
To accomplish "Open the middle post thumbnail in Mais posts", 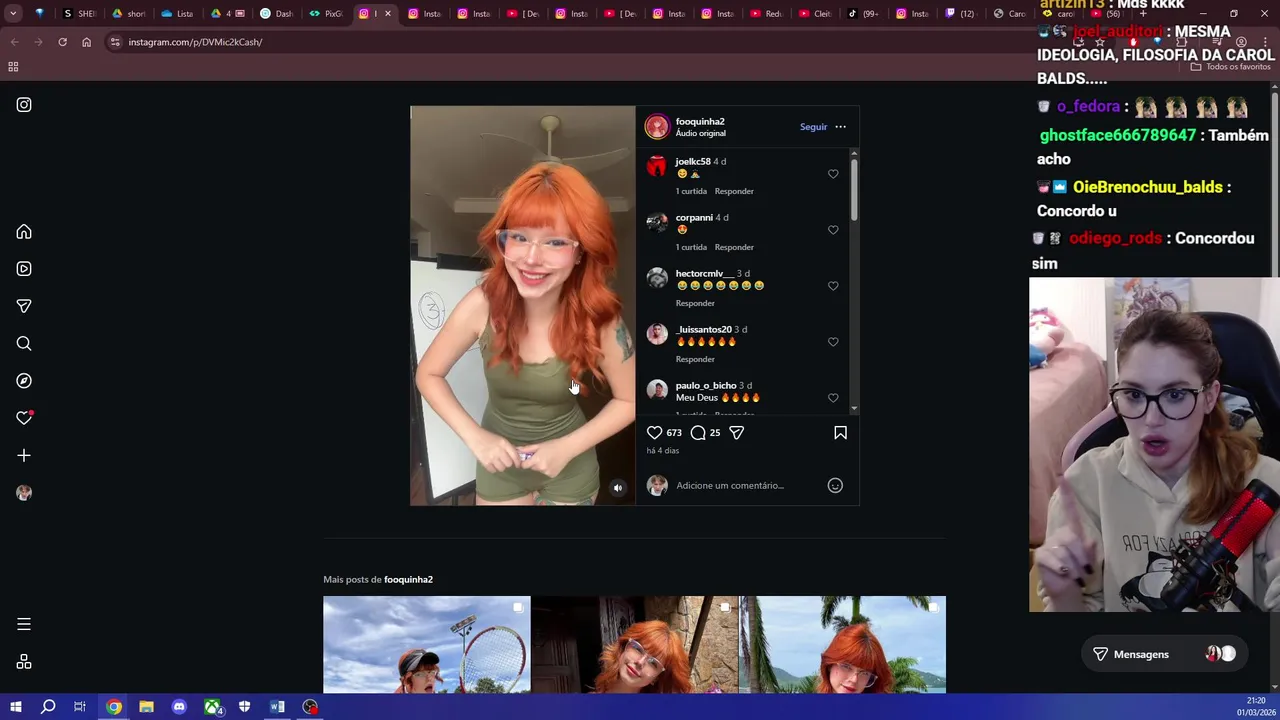I will [x=634, y=645].
